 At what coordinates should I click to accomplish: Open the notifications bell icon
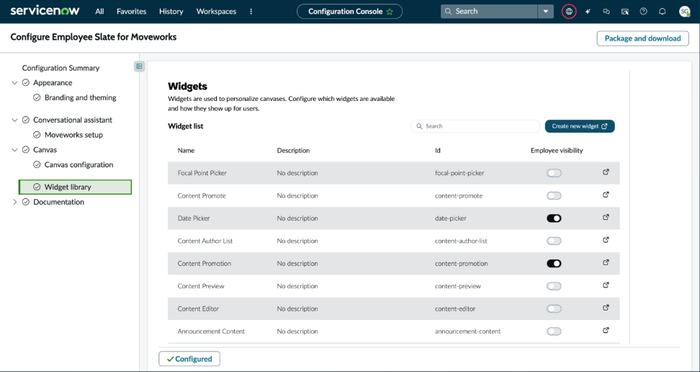pos(662,12)
